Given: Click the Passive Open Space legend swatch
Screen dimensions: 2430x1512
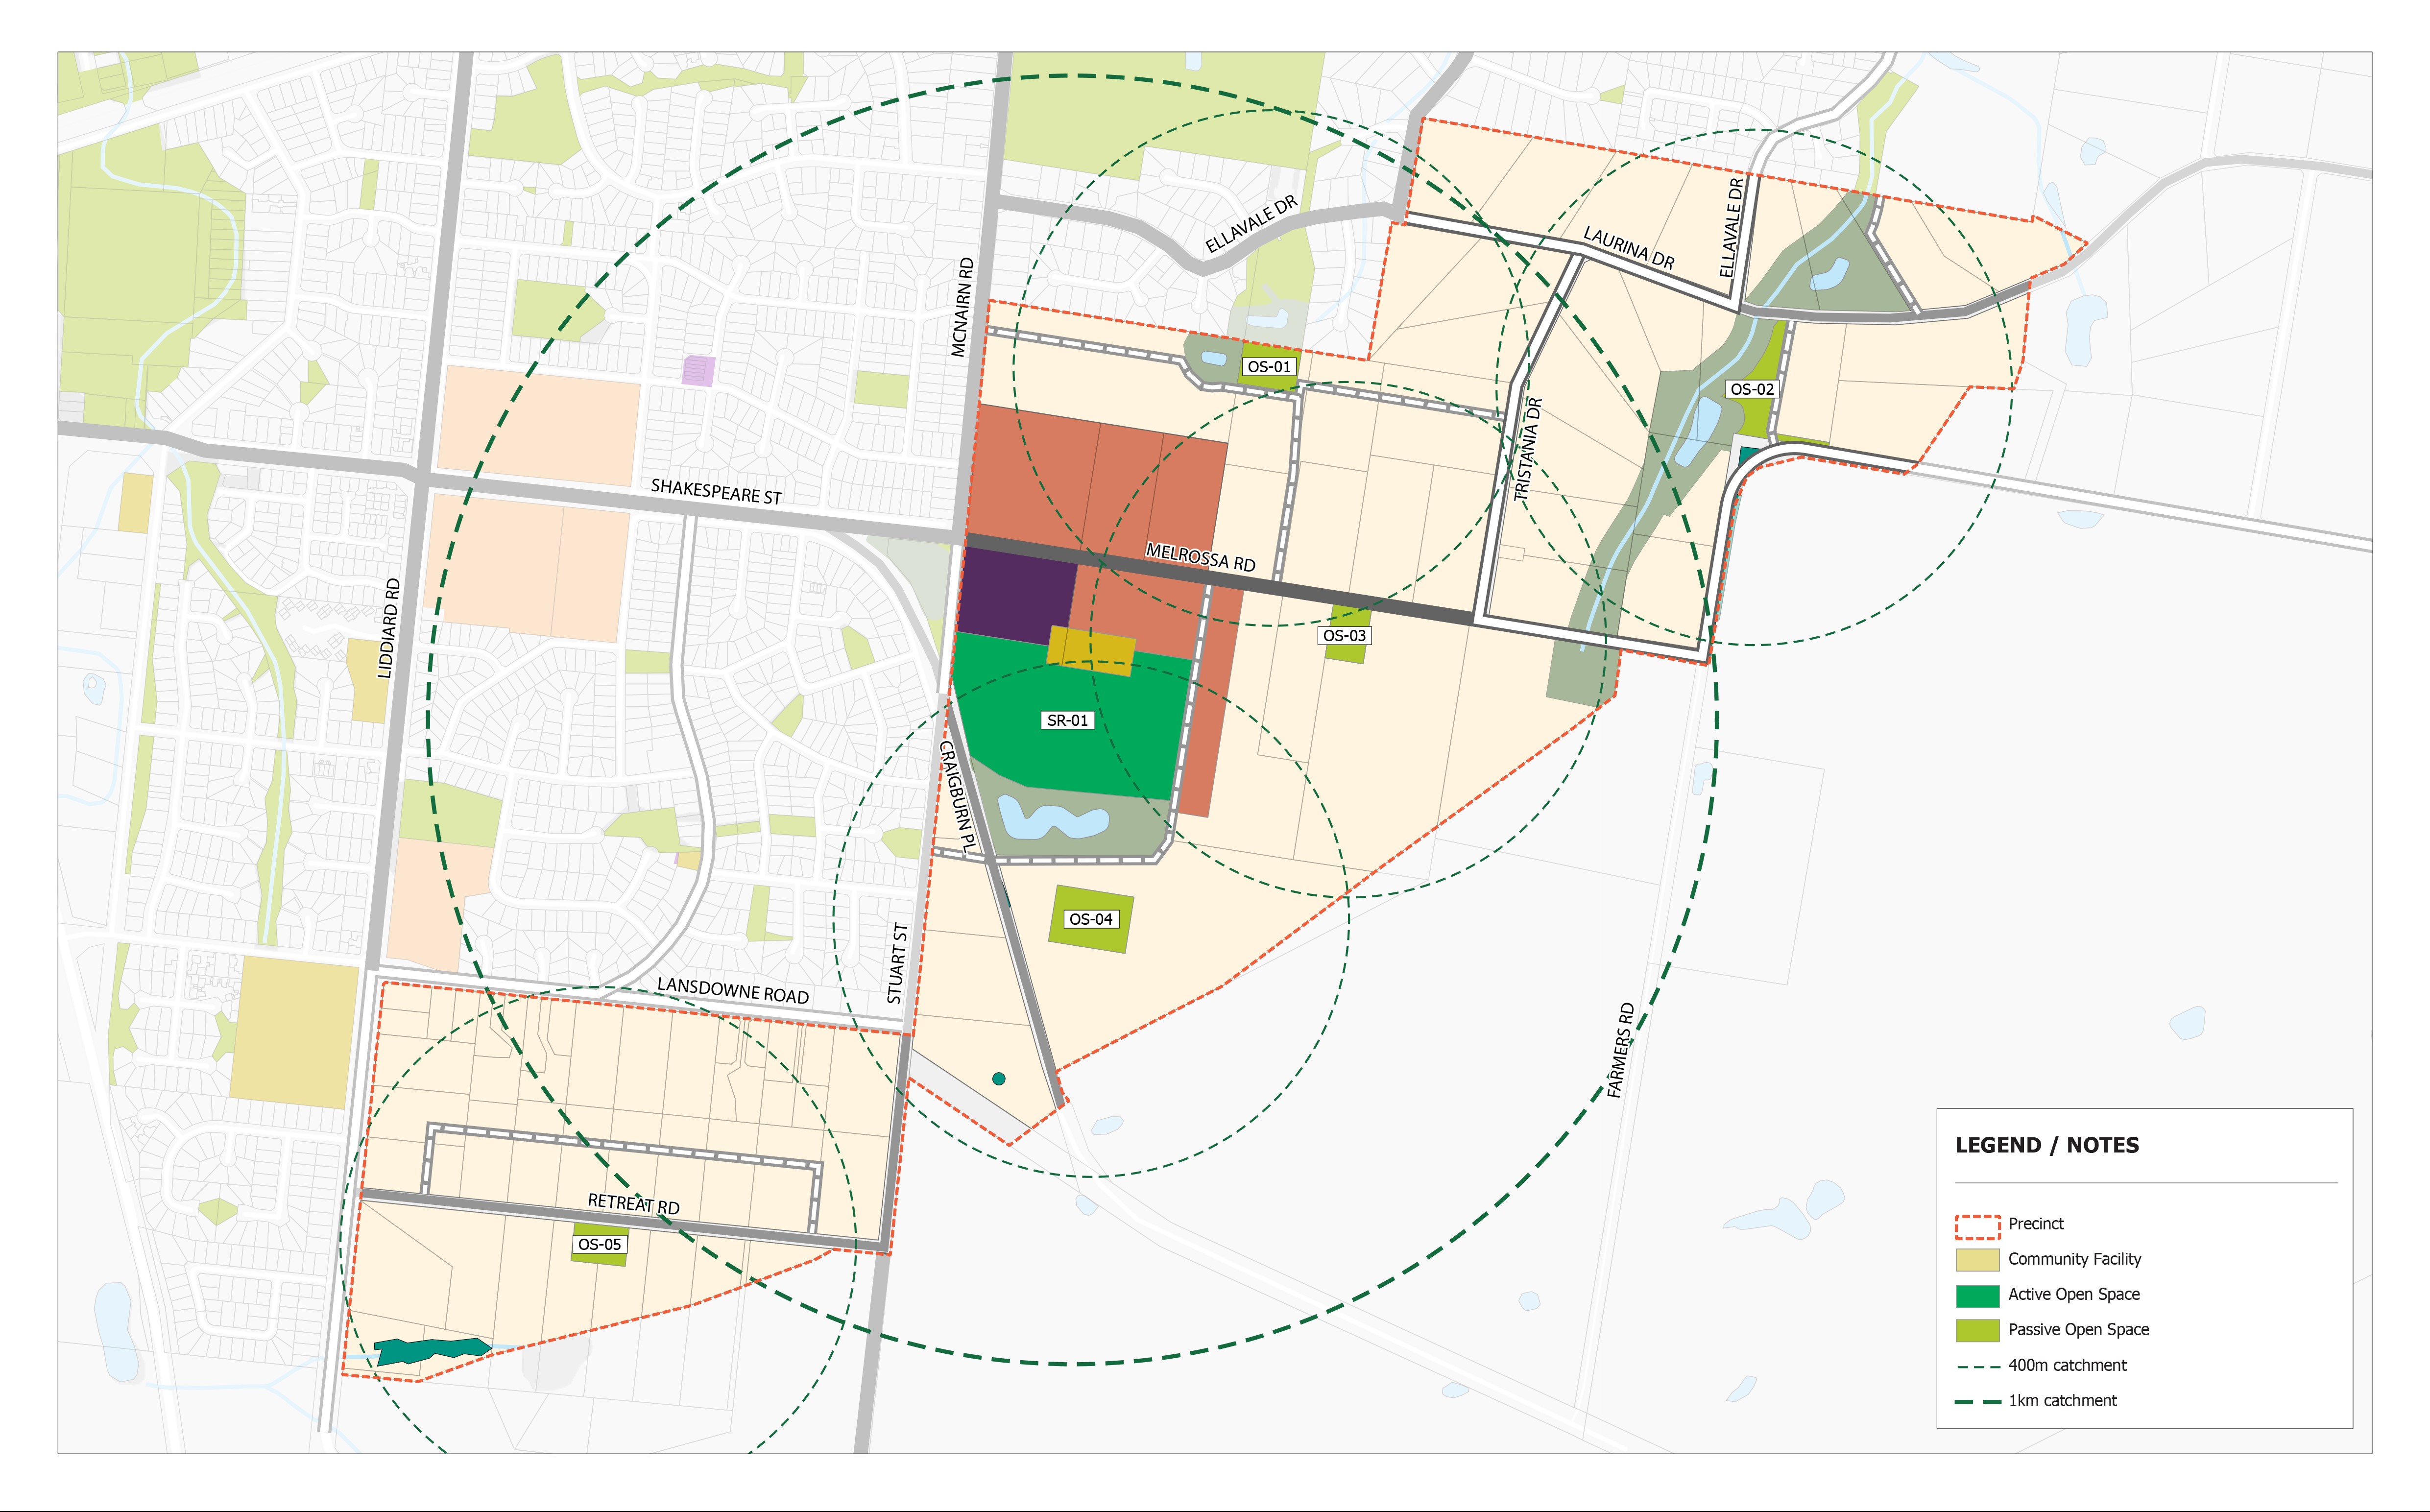Looking at the screenshot, I should pyautogui.click(x=1977, y=1330).
